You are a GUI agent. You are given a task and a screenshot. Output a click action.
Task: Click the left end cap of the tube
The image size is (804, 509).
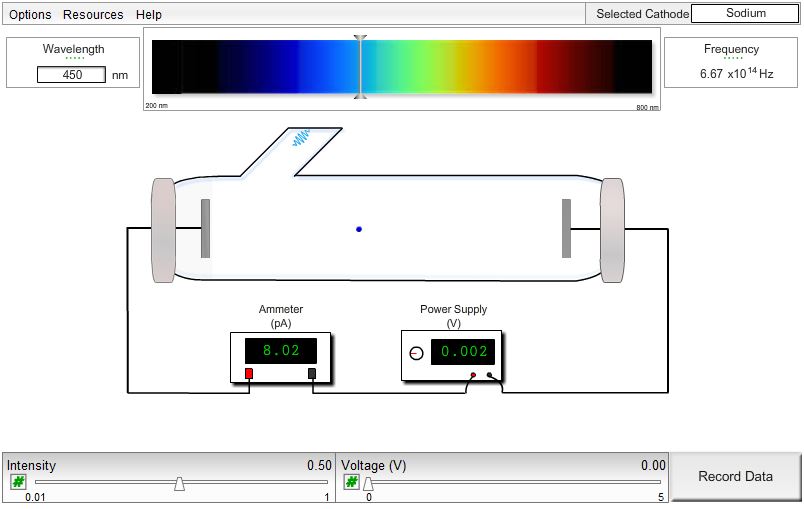[163, 230]
